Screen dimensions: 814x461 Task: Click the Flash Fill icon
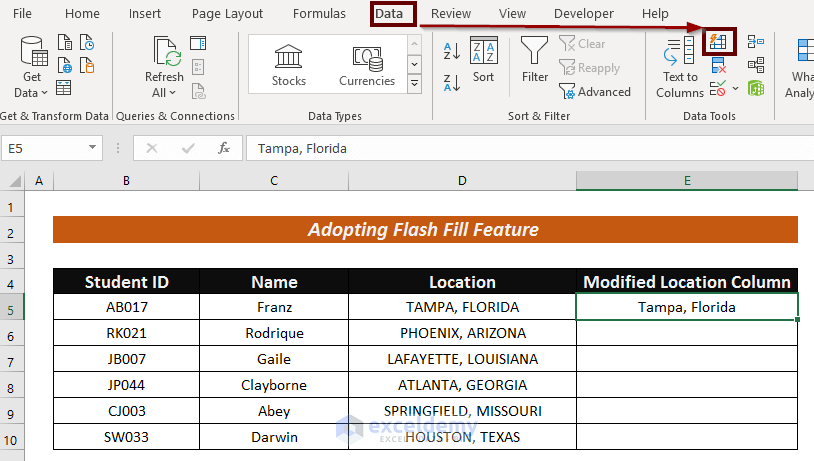coord(718,42)
